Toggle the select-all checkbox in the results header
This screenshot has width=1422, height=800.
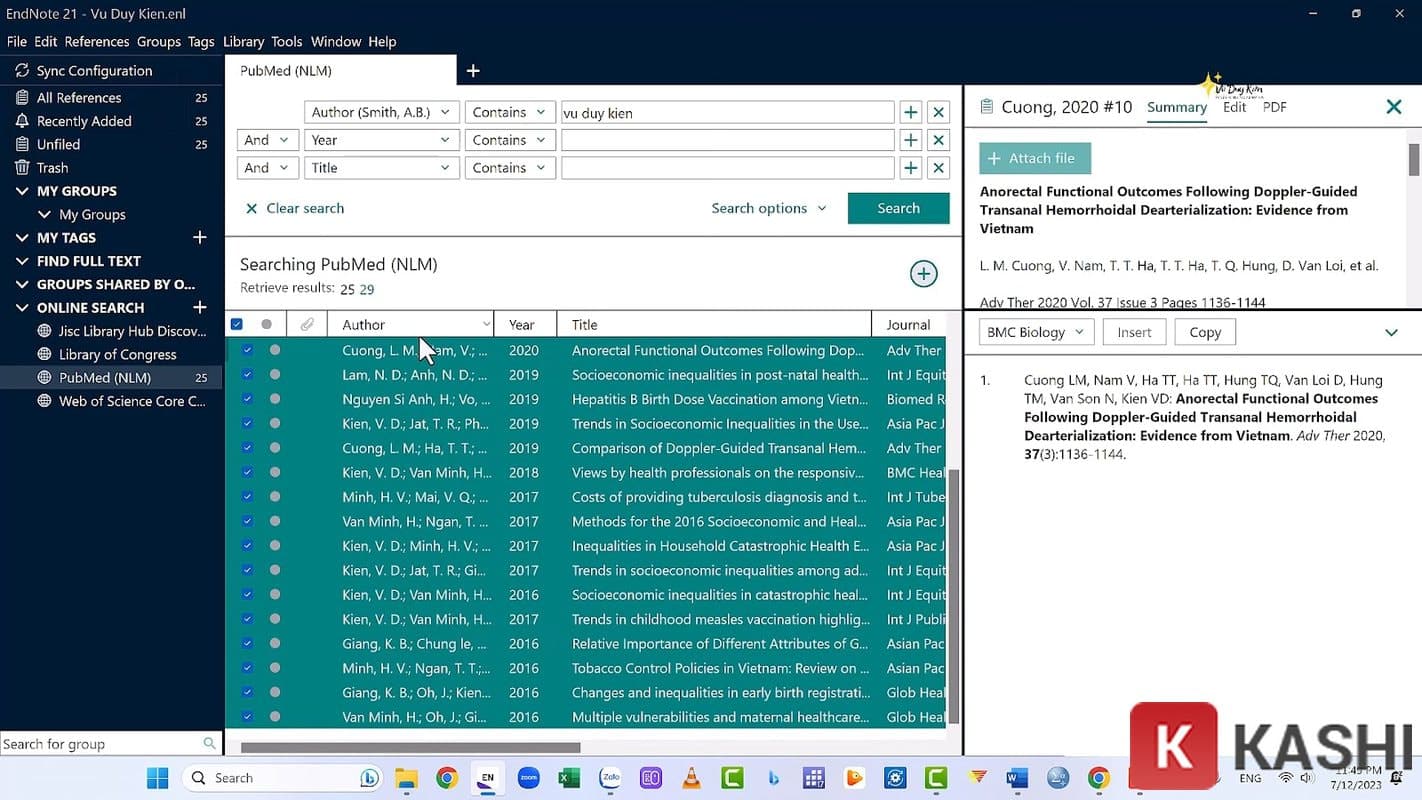click(237, 323)
